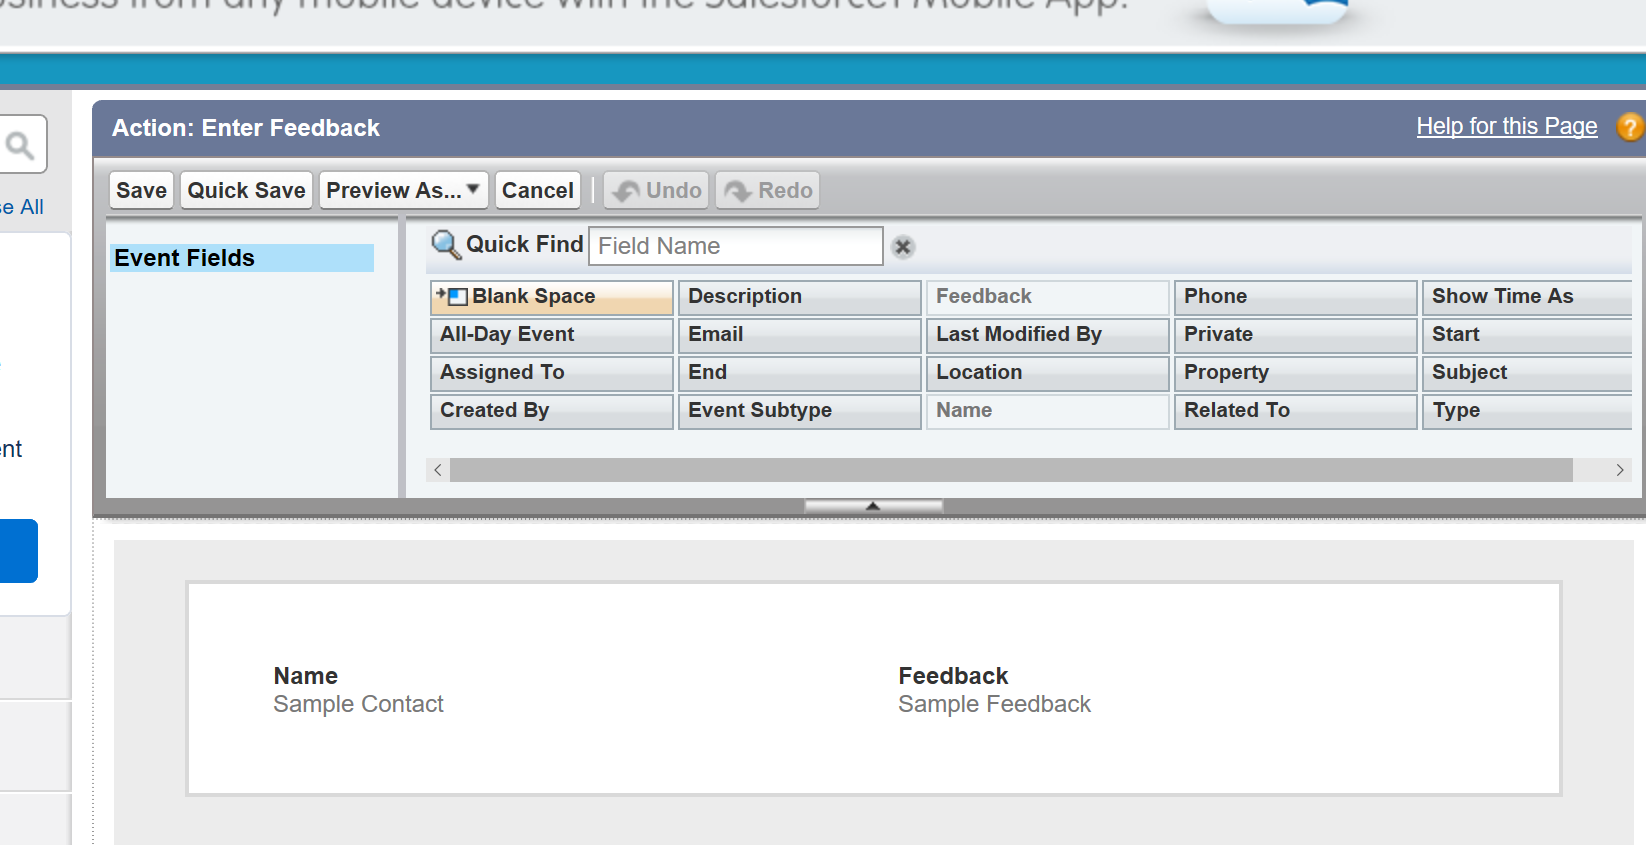Open the orange help question mark icon
The width and height of the screenshot is (1646, 845).
point(1630,127)
